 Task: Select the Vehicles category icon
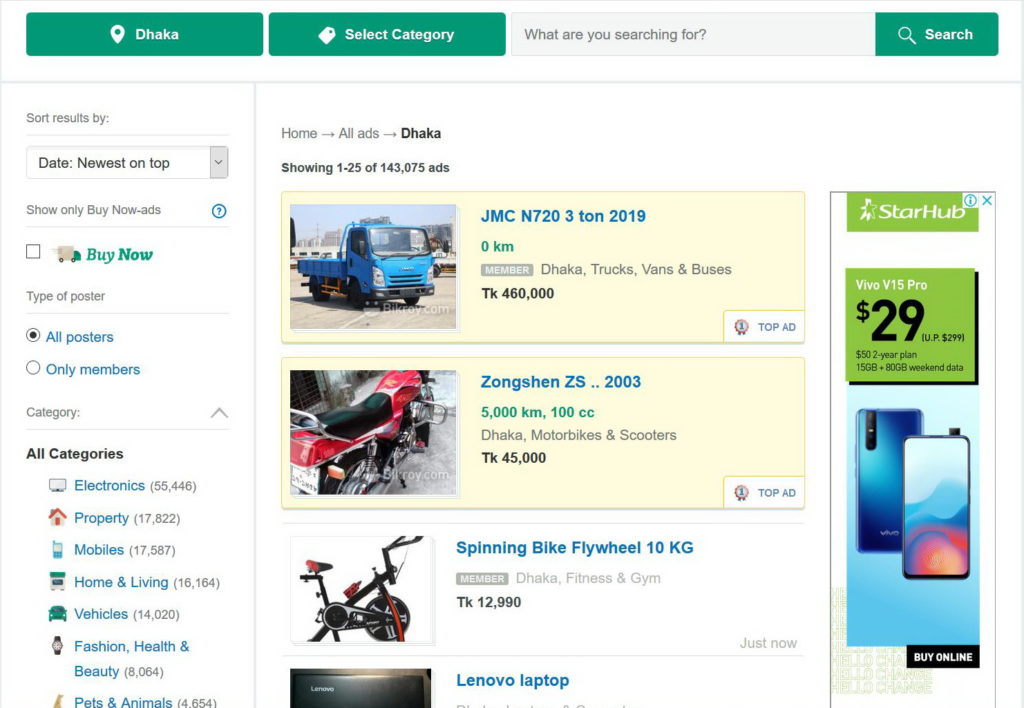coord(59,613)
